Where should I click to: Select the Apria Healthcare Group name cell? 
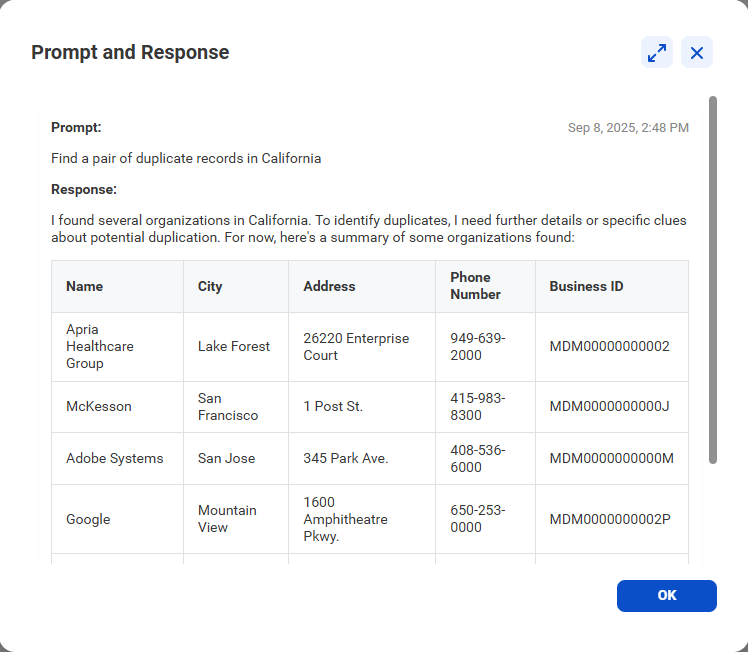(117, 347)
